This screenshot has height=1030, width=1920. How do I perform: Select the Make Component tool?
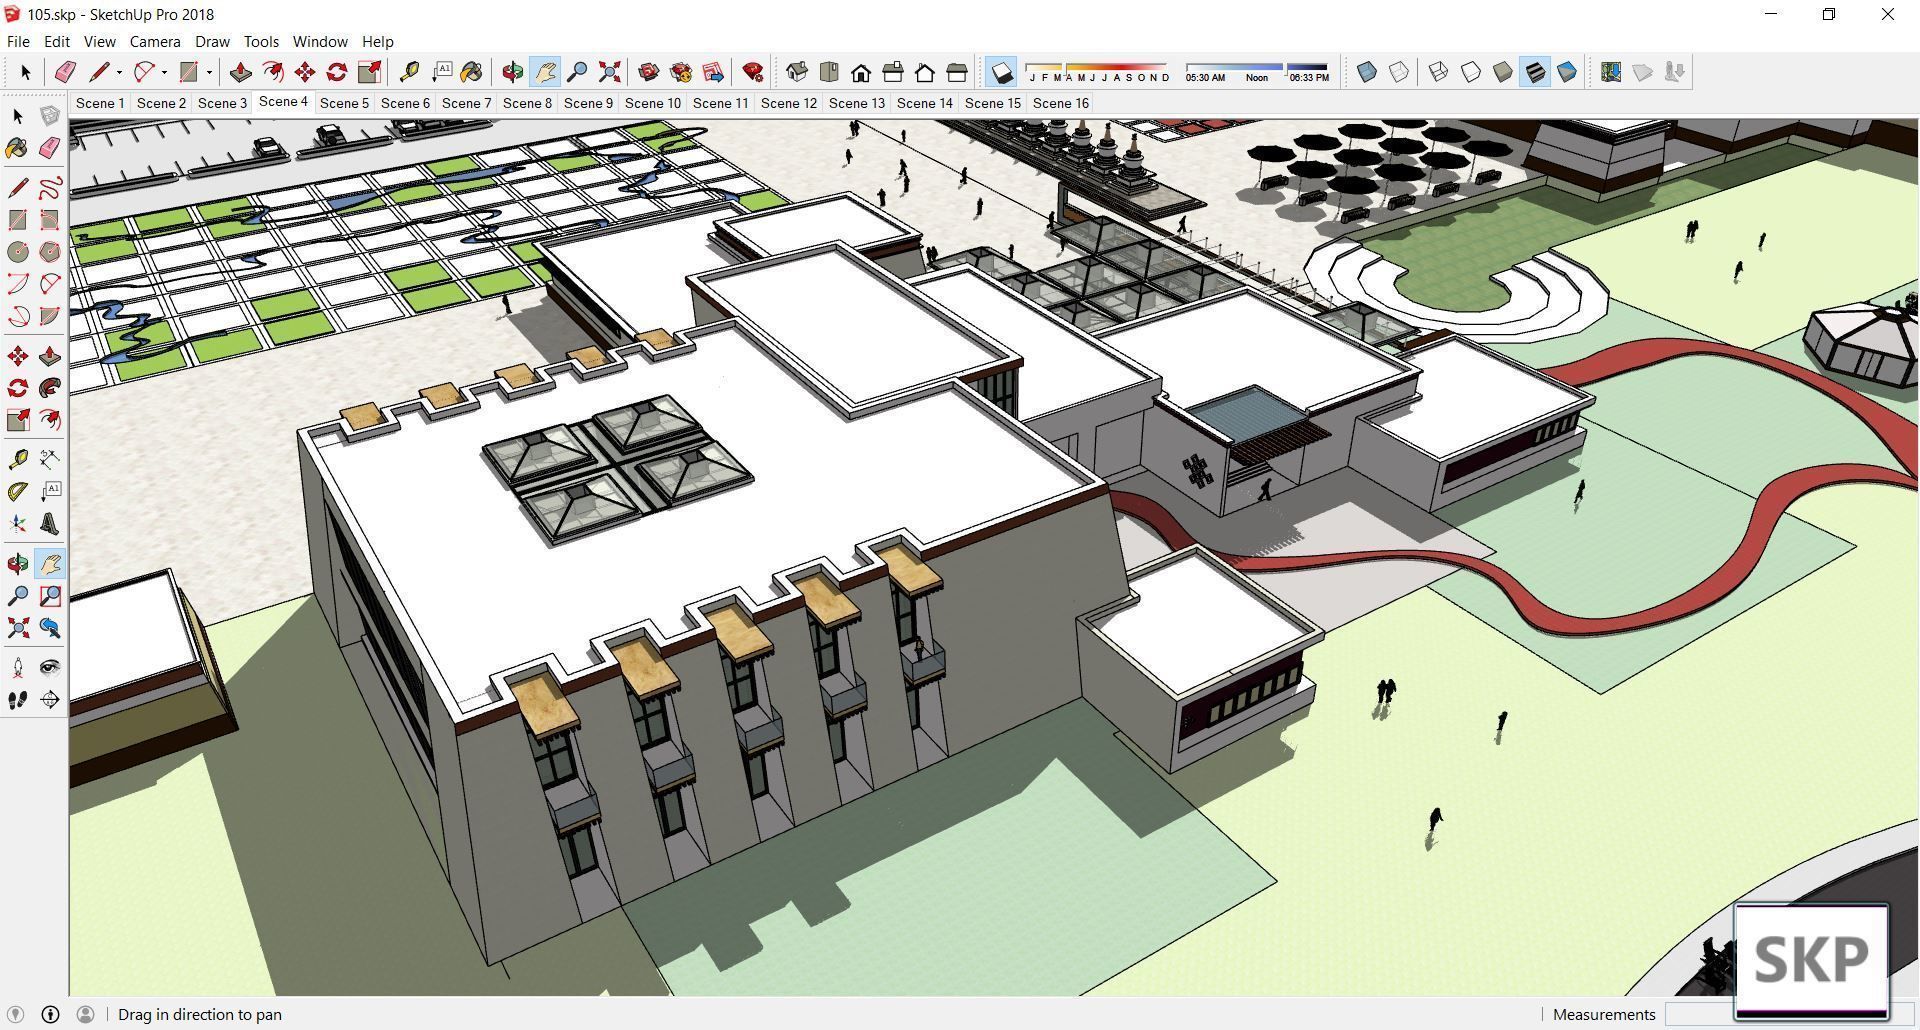(x=49, y=116)
